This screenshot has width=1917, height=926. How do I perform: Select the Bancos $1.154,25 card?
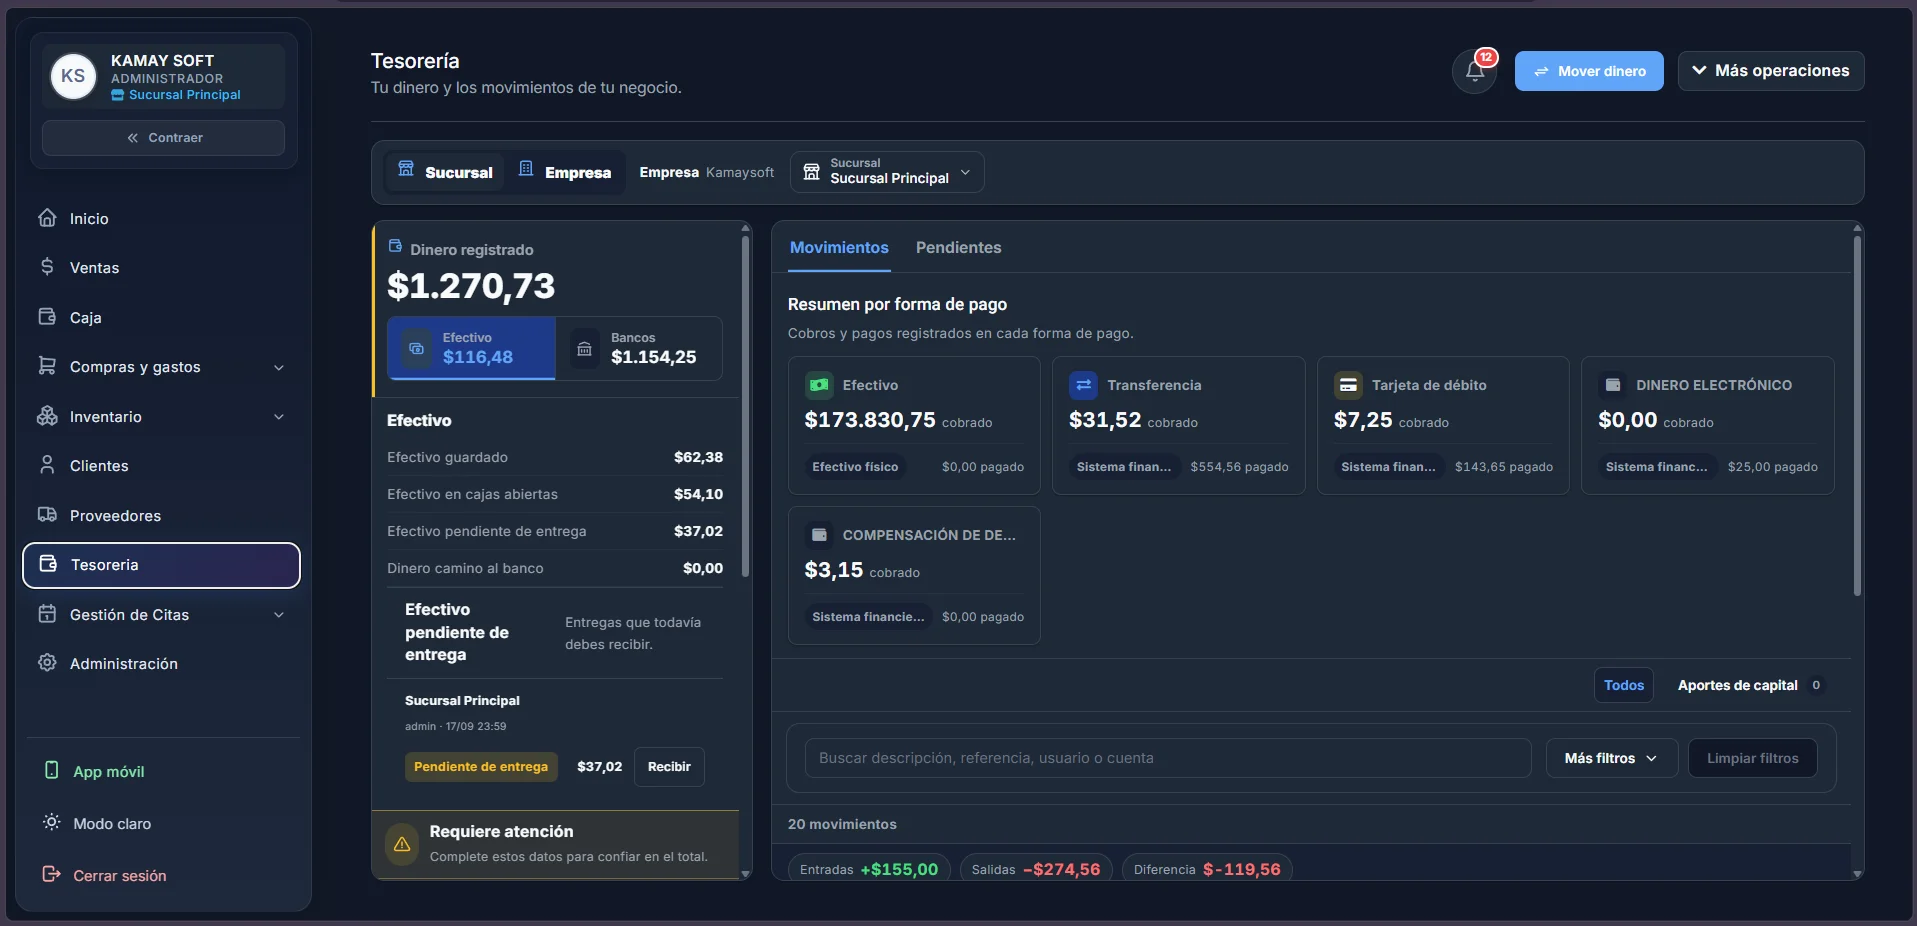(639, 348)
